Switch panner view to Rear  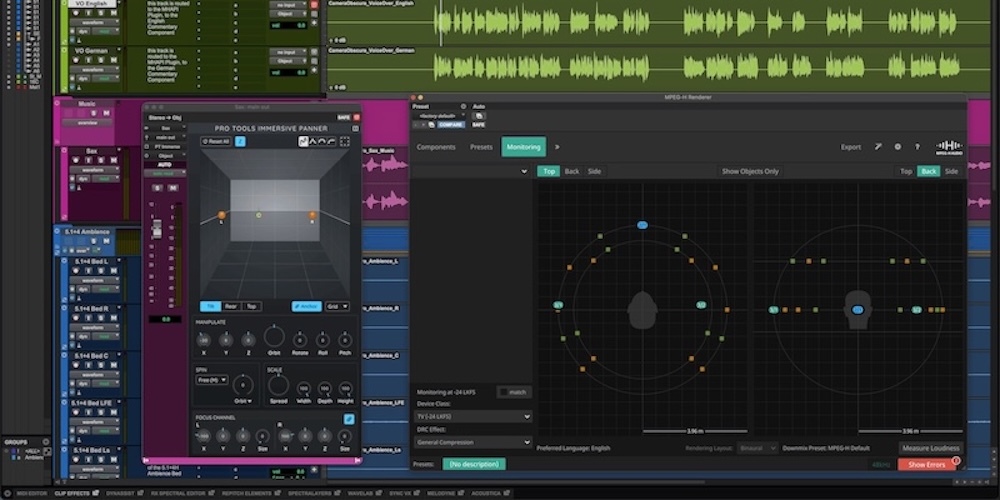[231, 306]
